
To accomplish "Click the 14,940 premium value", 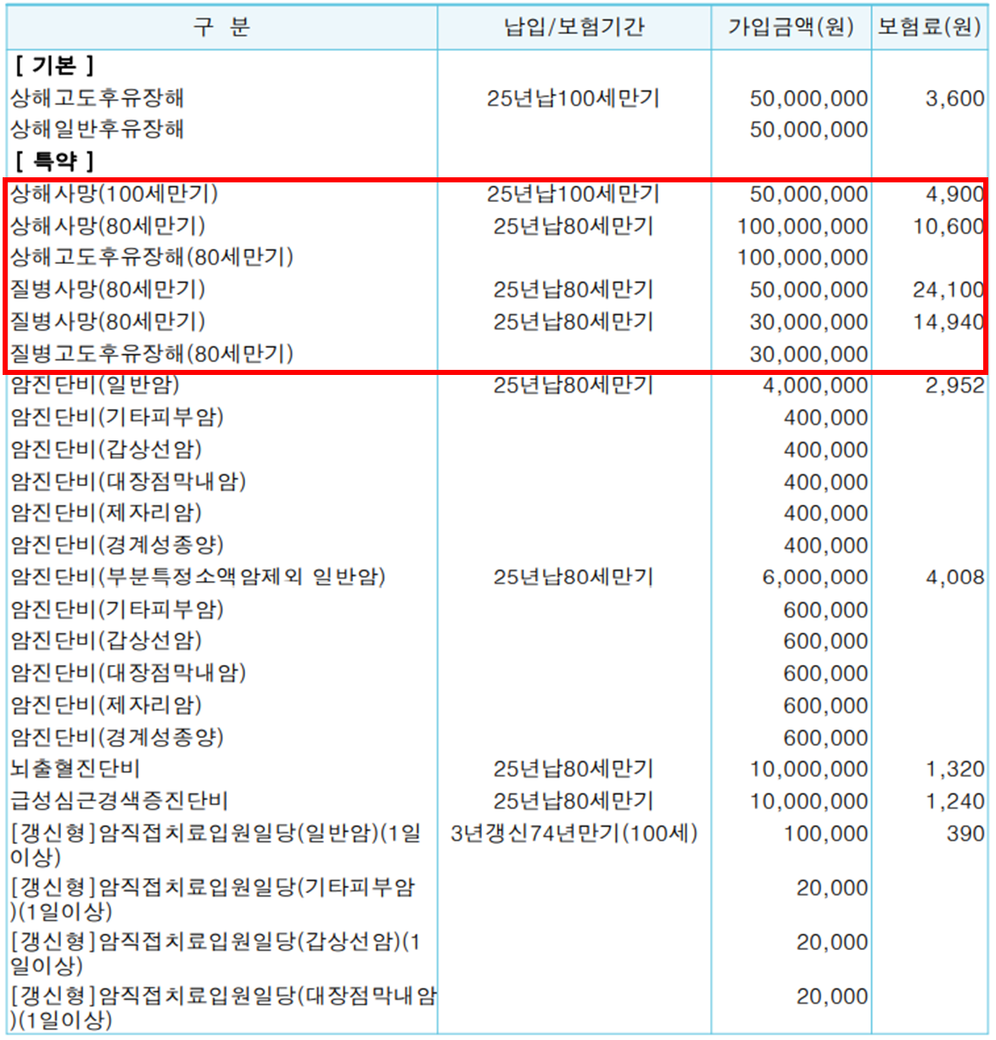I will [x=948, y=322].
